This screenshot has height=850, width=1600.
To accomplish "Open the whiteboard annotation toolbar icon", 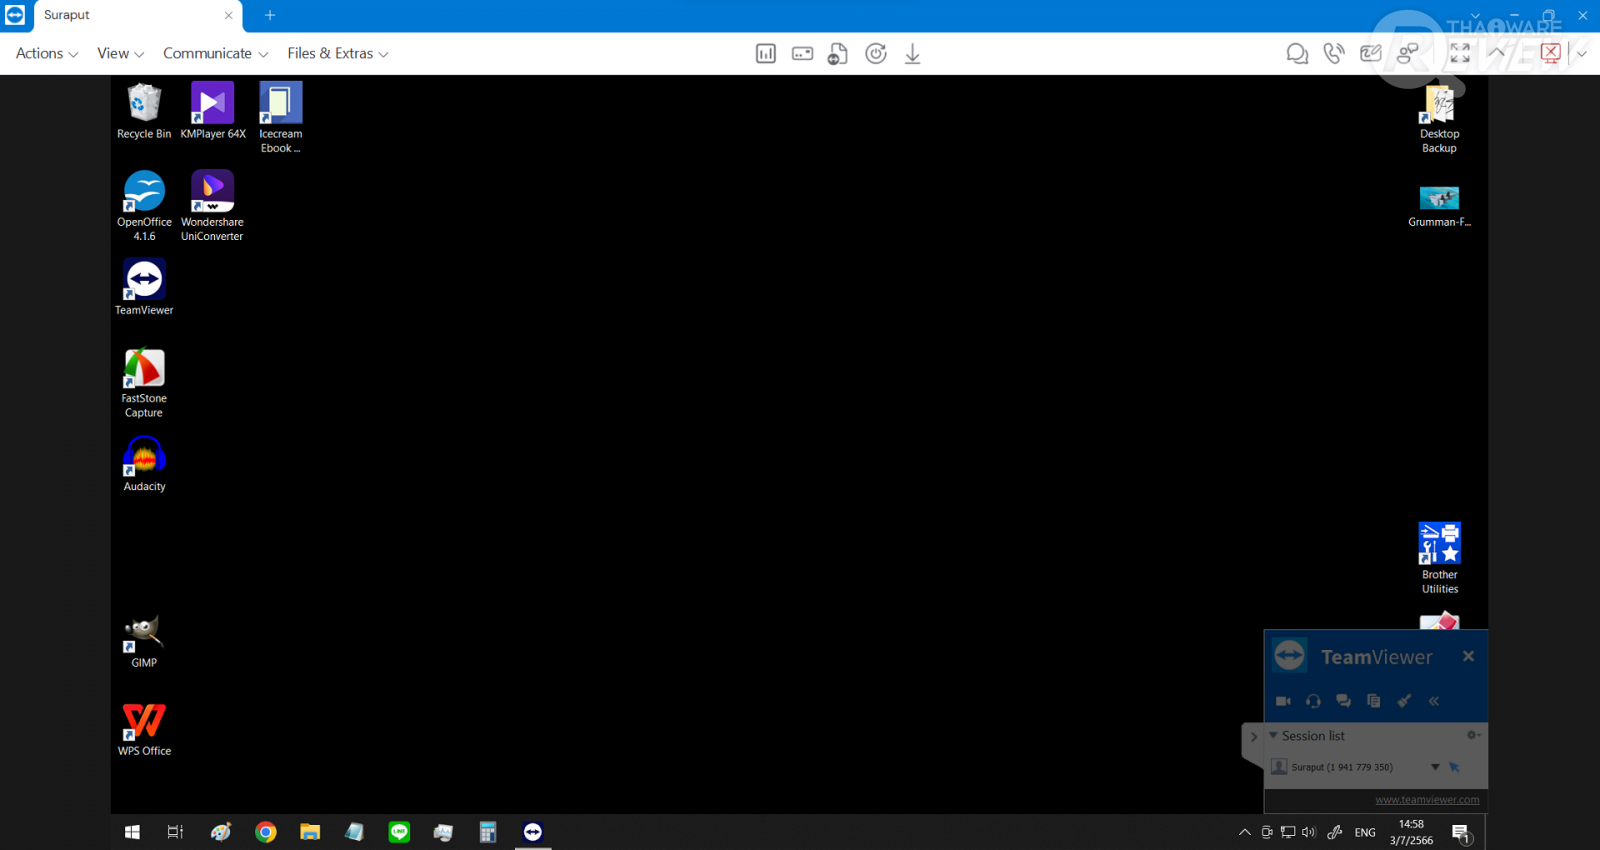I will pyautogui.click(x=1371, y=54).
